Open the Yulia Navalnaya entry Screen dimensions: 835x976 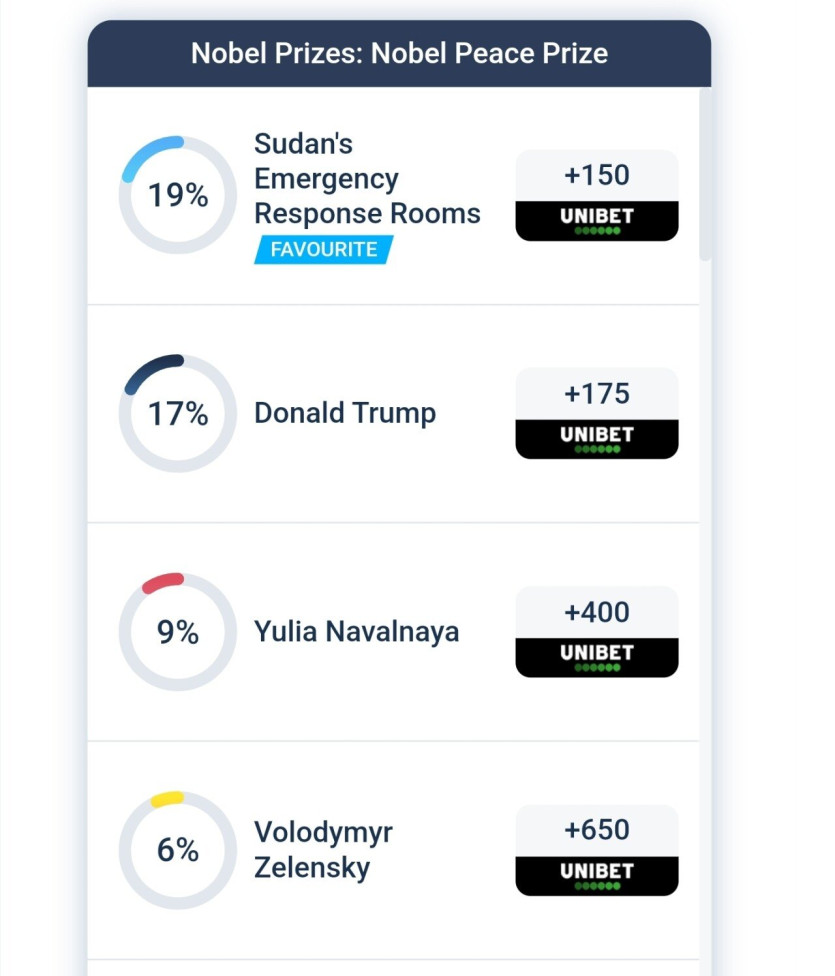(x=356, y=632)
